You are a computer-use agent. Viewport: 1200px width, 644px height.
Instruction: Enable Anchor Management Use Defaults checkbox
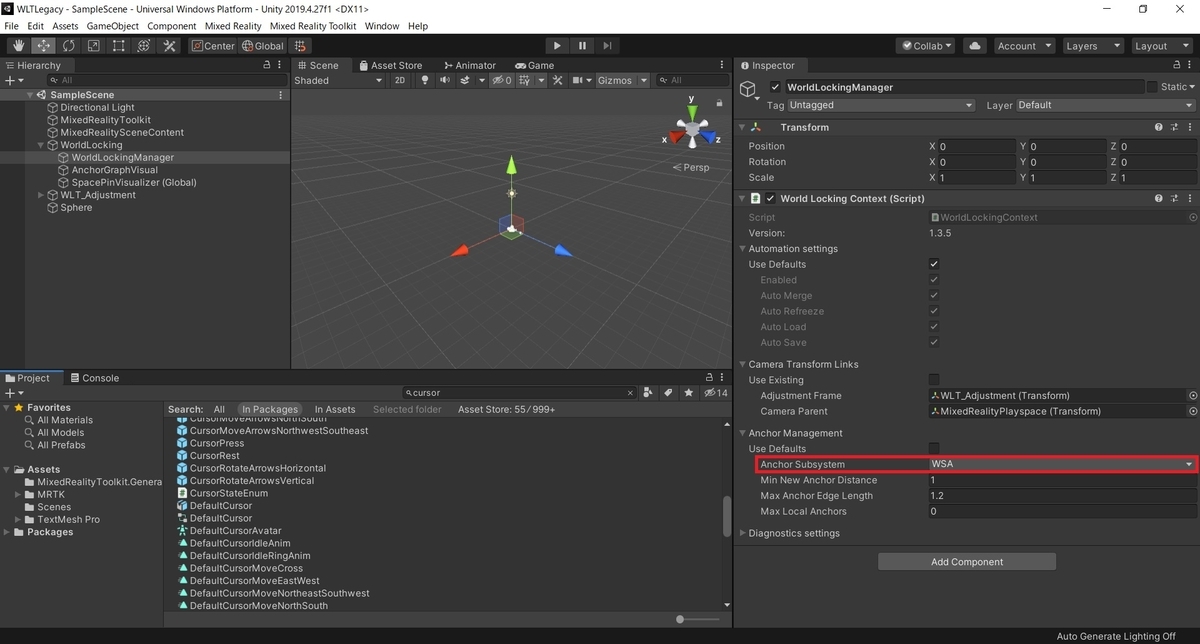(x=934, y=449)
